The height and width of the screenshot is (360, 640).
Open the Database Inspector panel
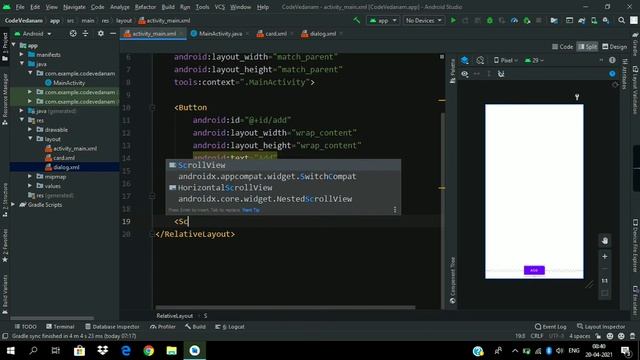[x=112, y=327]
